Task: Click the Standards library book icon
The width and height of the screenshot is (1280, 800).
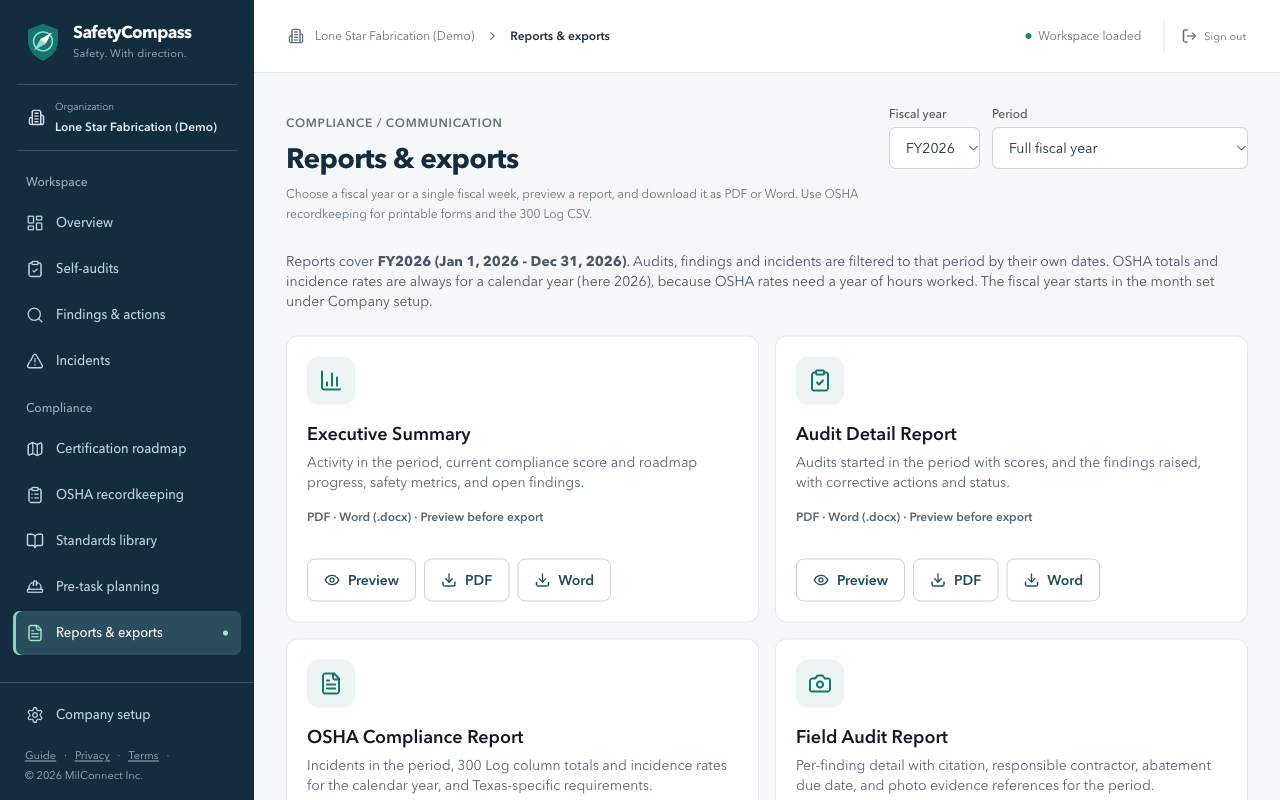Action: coord(35,541)
